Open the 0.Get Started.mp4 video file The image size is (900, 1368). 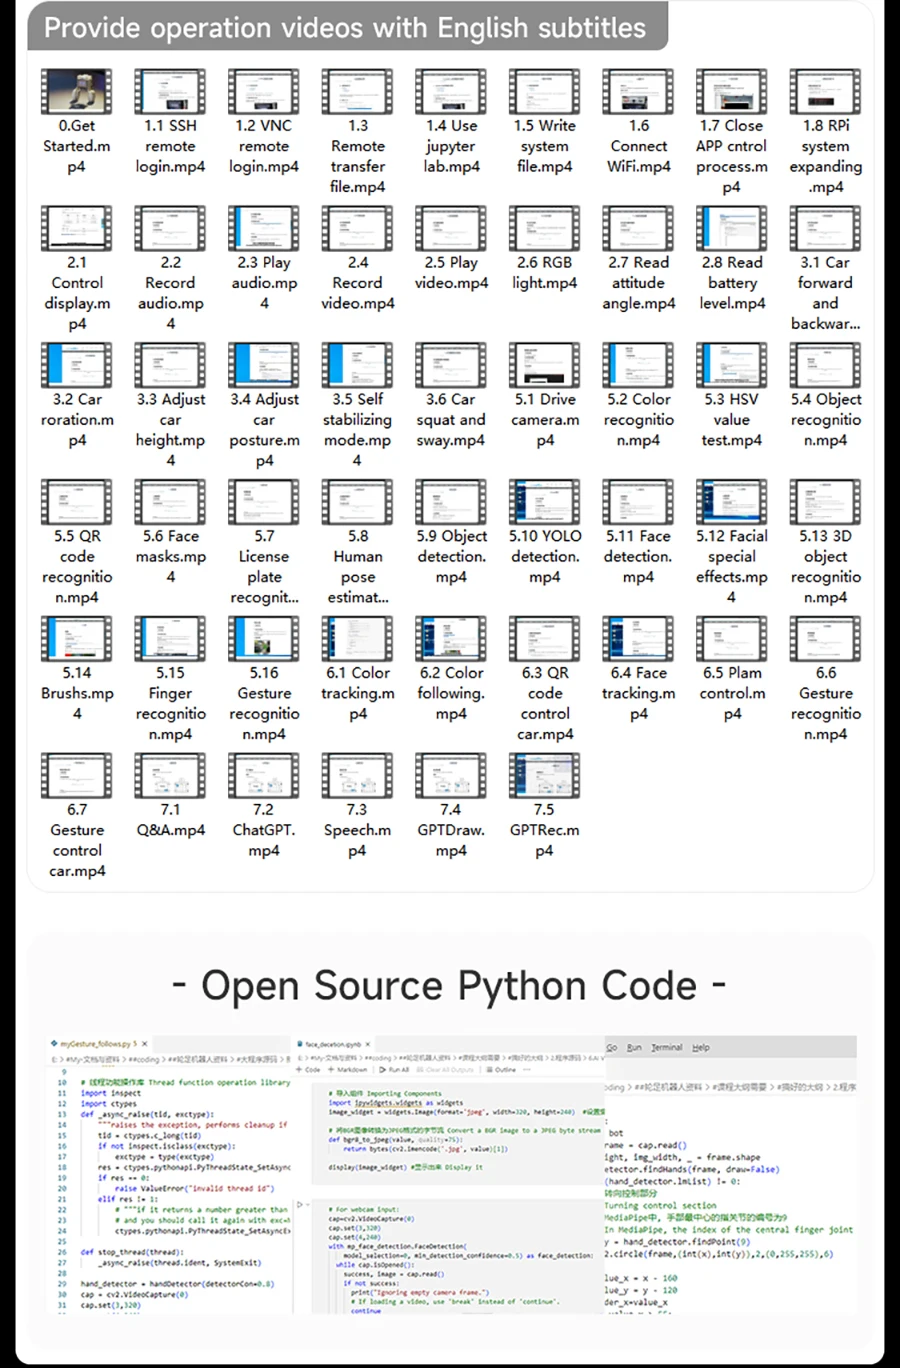(77, 92)
